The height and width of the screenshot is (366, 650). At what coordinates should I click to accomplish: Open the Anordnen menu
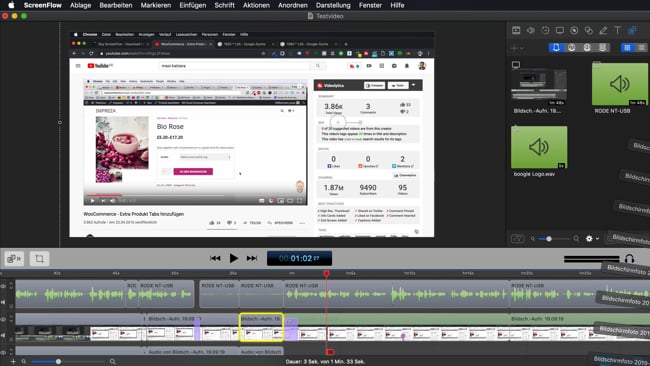click(x=293, y=5)
